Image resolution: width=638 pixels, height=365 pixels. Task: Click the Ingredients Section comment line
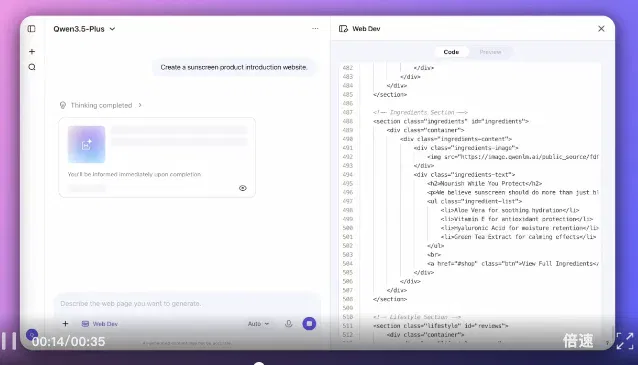pyautogui.click(x=420, y=112)
